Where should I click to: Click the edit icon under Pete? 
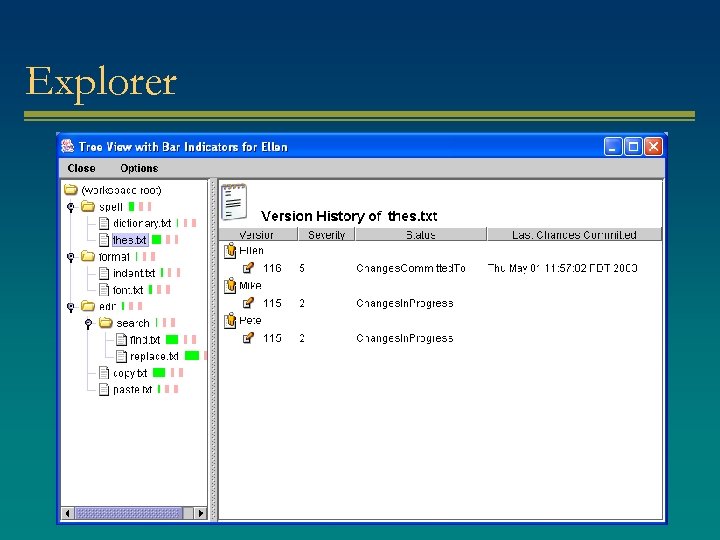point(248,338)
